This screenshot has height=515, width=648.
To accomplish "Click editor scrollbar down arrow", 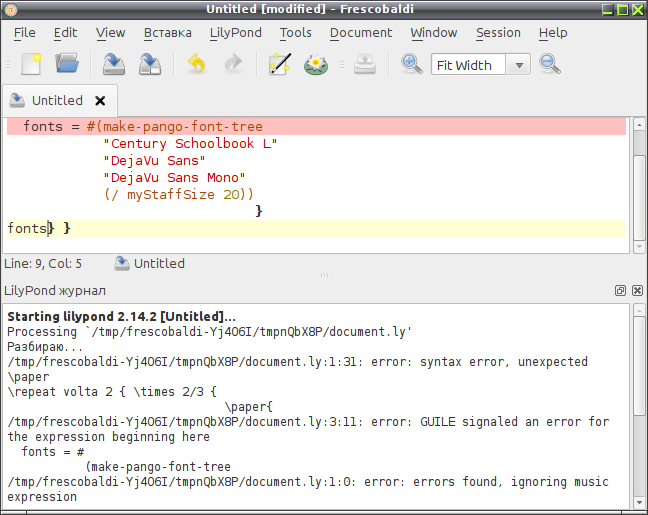I will [639, 247].
